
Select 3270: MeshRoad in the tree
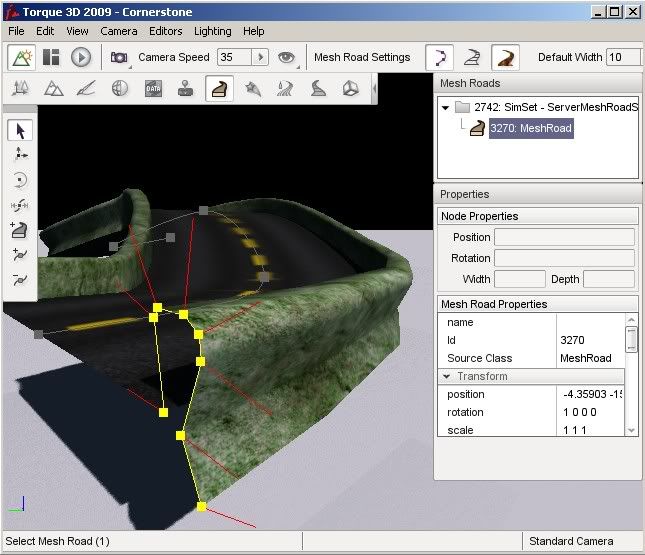pos(530,128)
